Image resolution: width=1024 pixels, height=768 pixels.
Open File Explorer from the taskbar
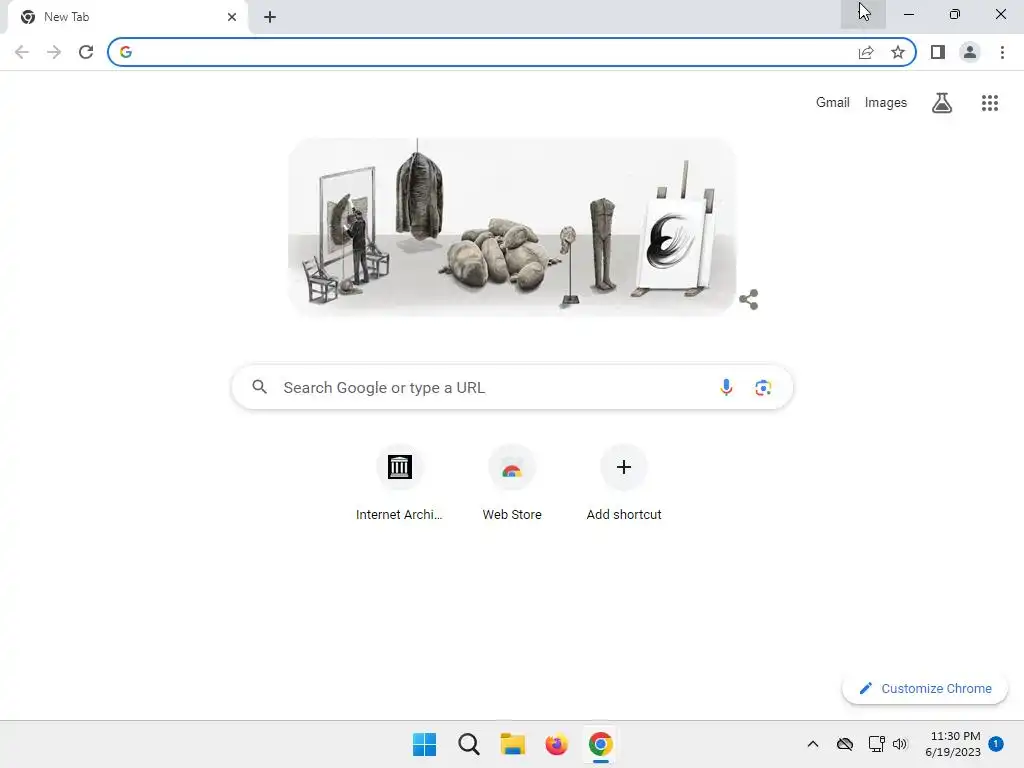pyautogui.click(x=513, y=744)
